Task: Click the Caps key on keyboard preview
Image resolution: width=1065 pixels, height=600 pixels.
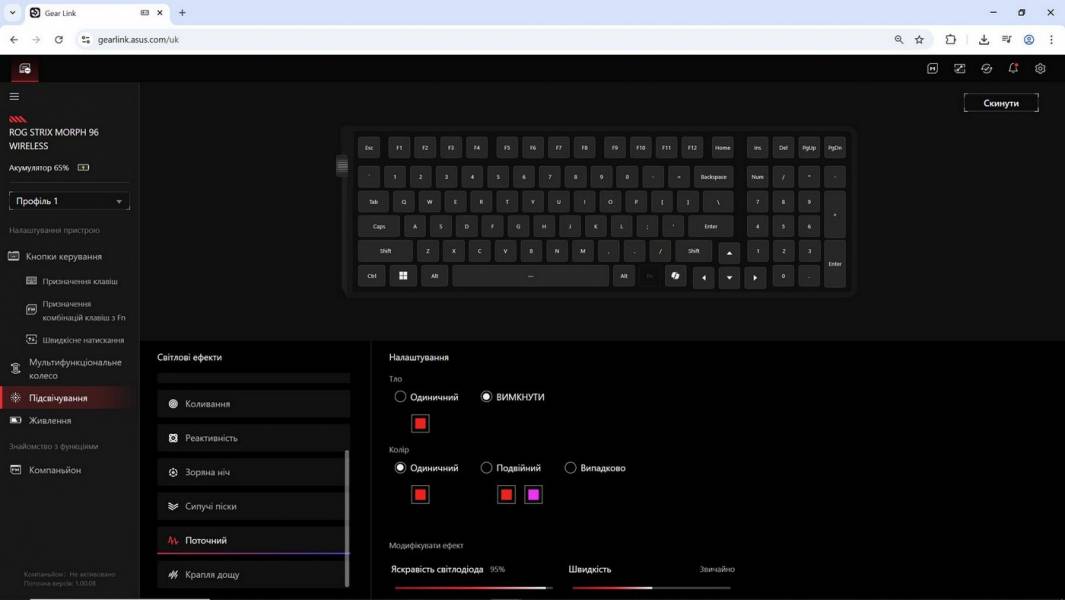Action: pyautogui.click(x=379, y=226)
